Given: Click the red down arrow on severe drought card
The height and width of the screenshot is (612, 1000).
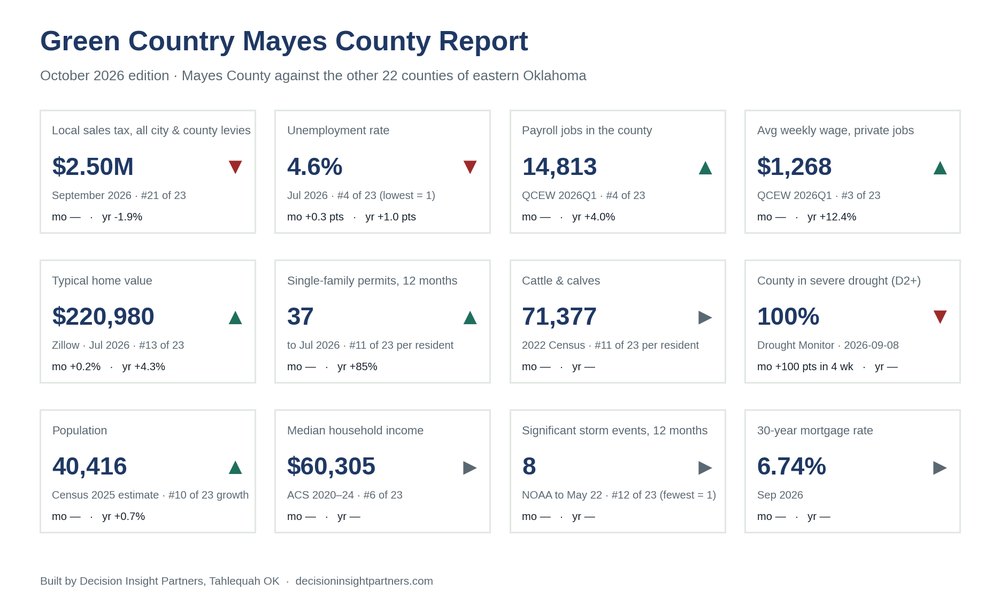Looking at the screenshot, I should click(x=940, y=317).
